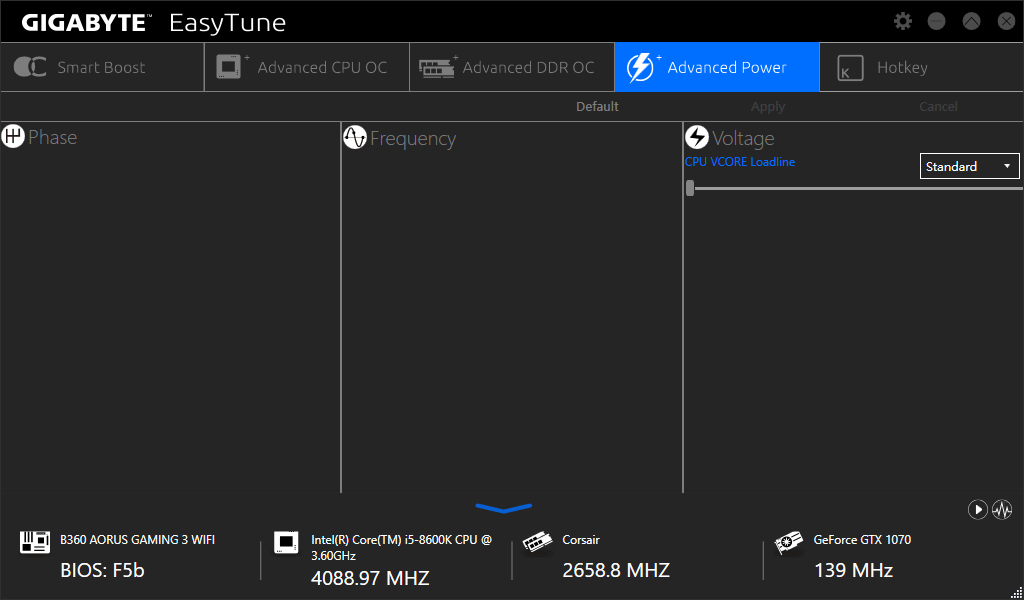Click the Frequency section heading
This screenshot has width=1024, height=600.
[413, 138]
